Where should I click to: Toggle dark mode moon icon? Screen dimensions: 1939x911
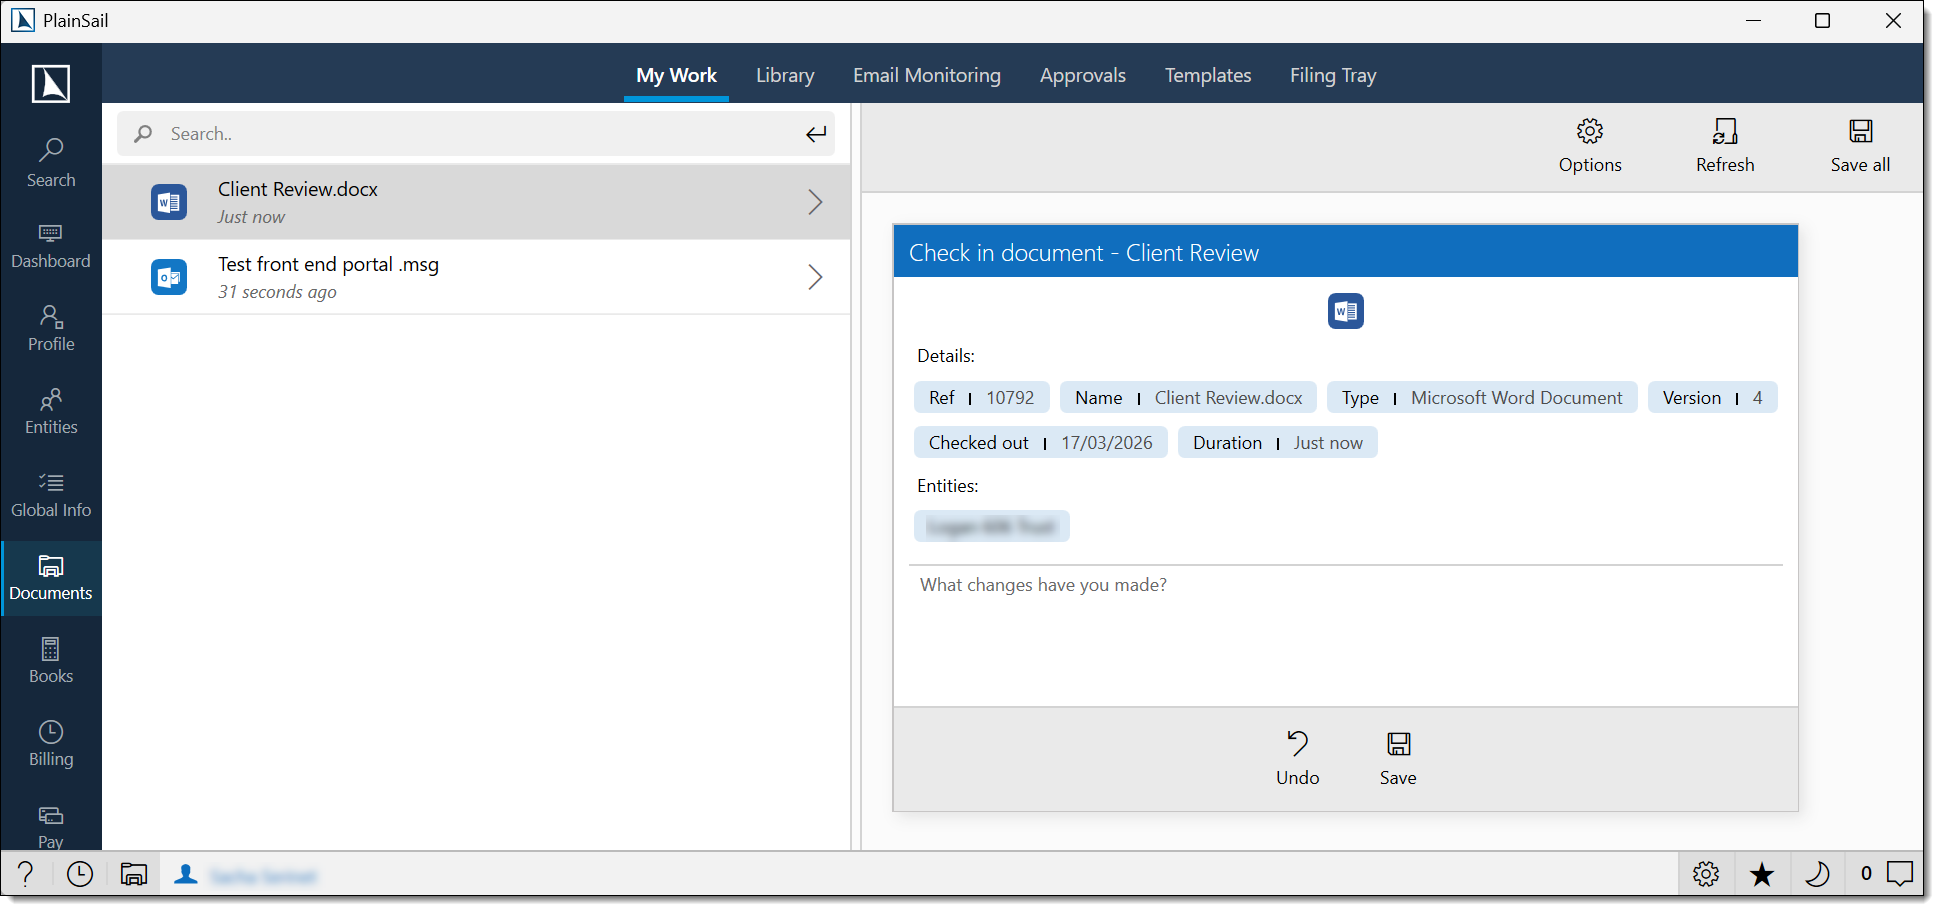pyautogui.click(x=1817, y=874)
